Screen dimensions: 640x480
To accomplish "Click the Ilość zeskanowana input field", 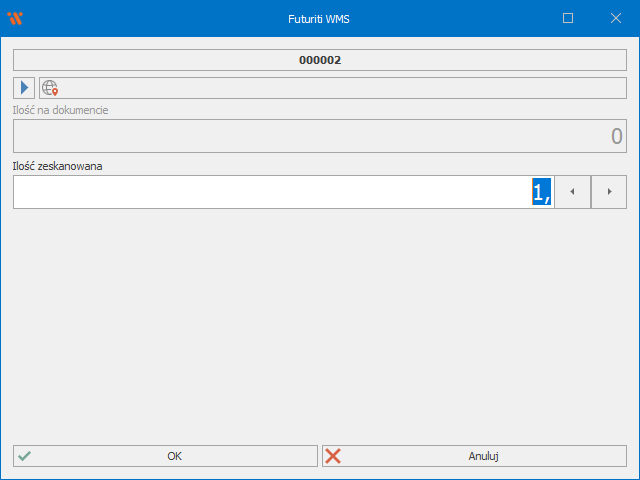I will [x=270, y=192].
